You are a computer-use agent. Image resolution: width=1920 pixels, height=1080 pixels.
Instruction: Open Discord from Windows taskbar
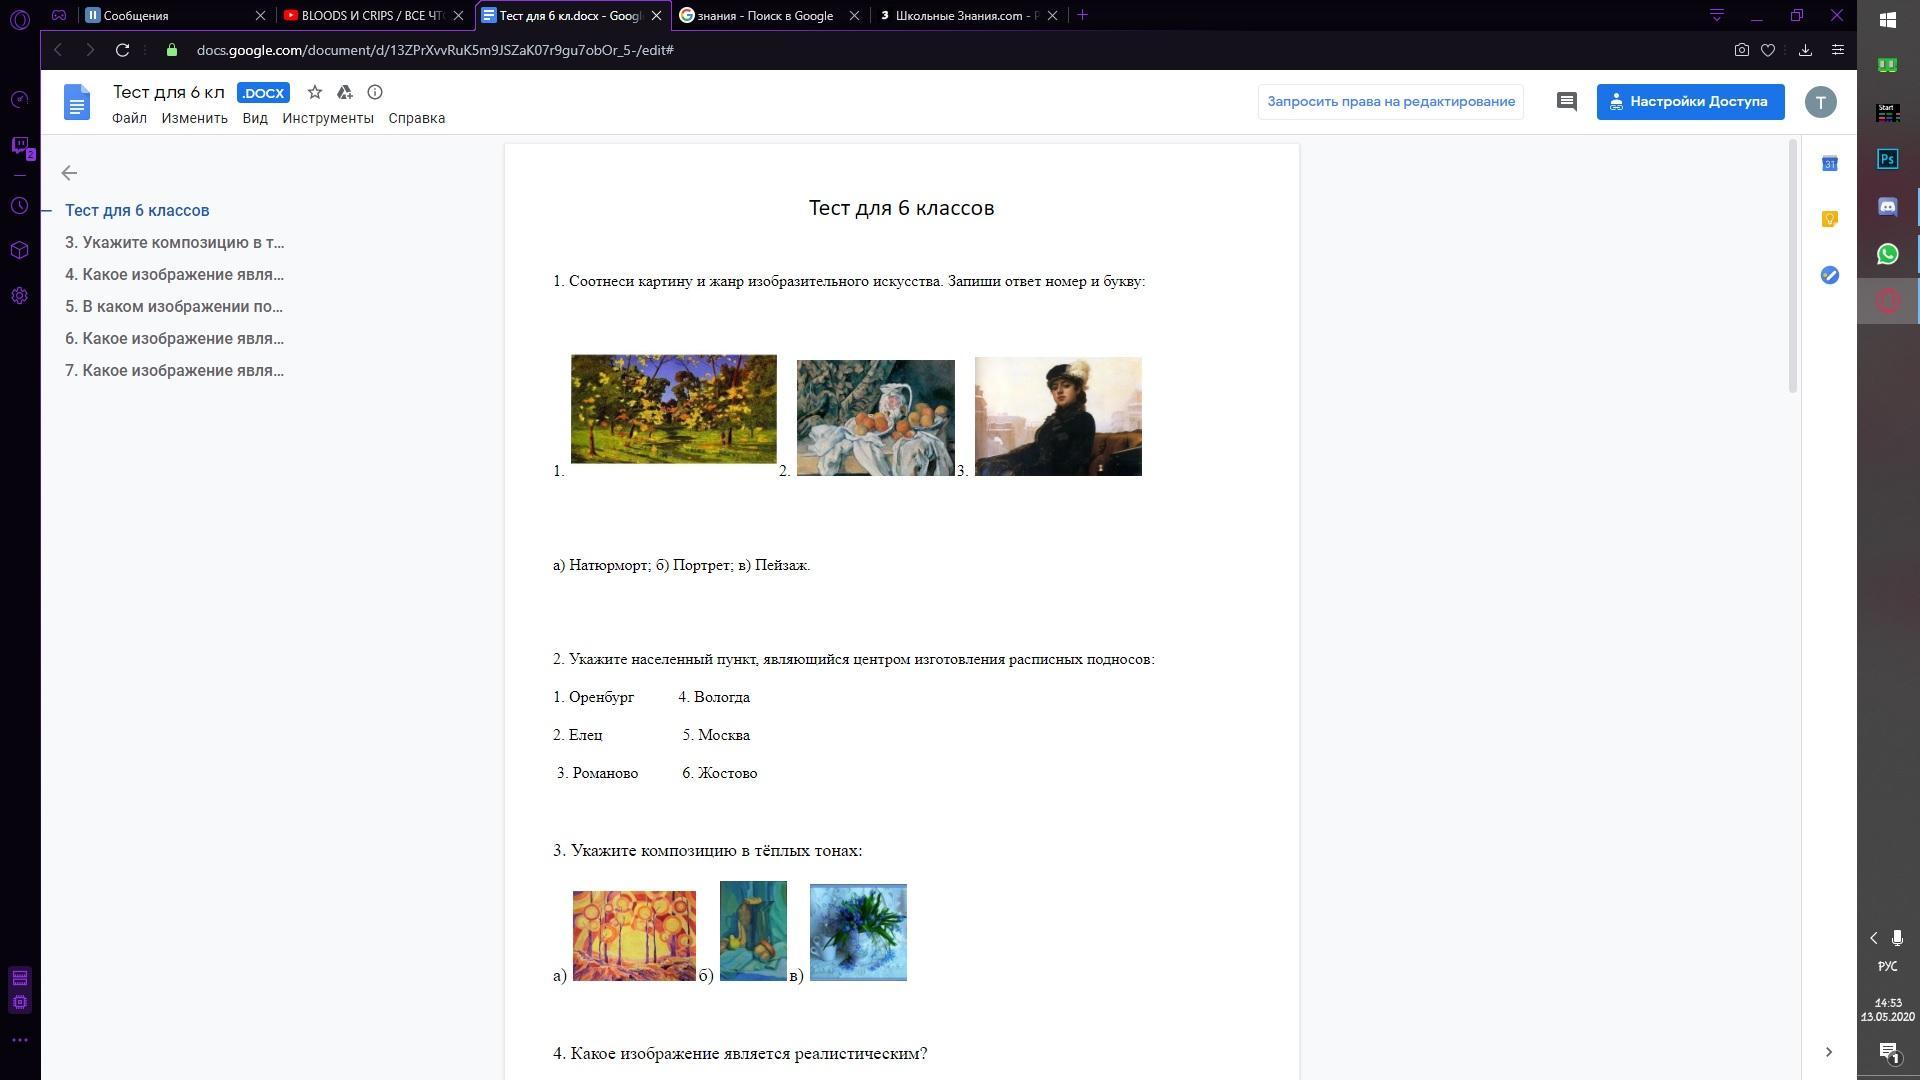point(1887,206)
